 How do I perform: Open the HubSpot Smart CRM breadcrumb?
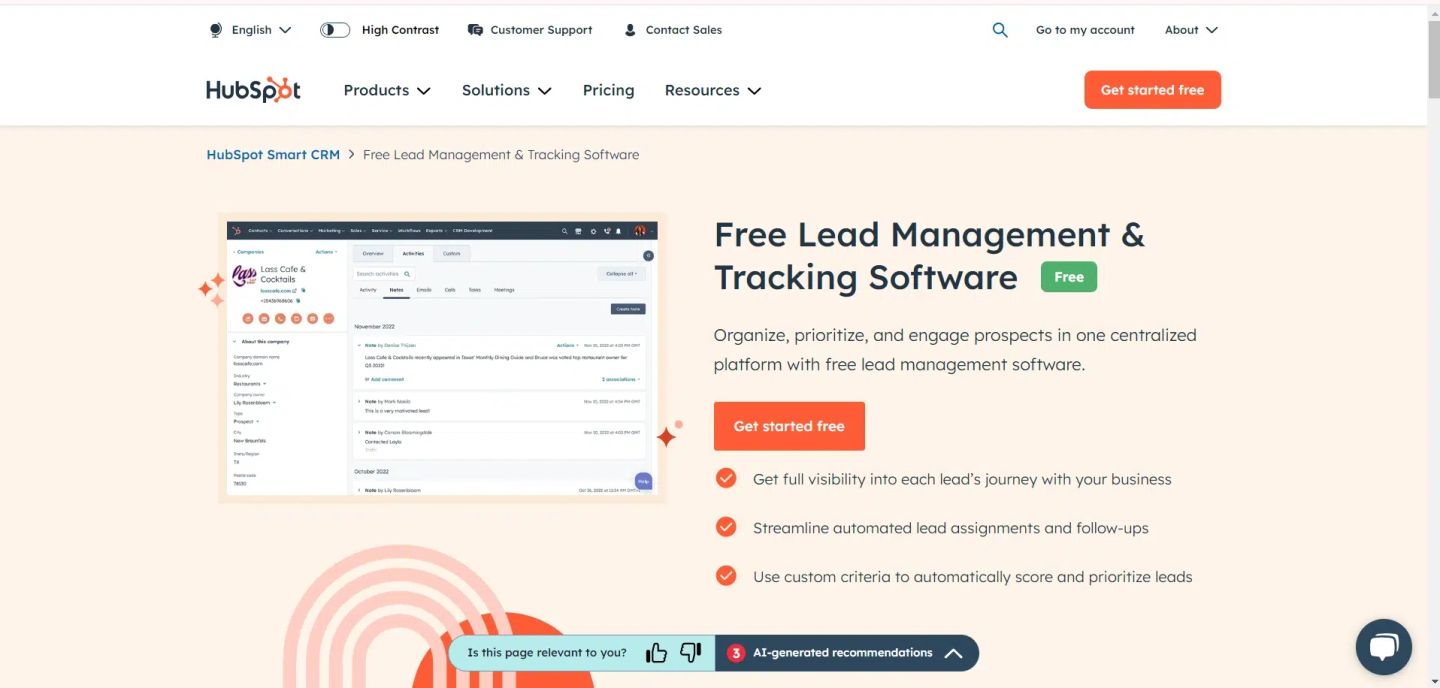tap(273, 155)
